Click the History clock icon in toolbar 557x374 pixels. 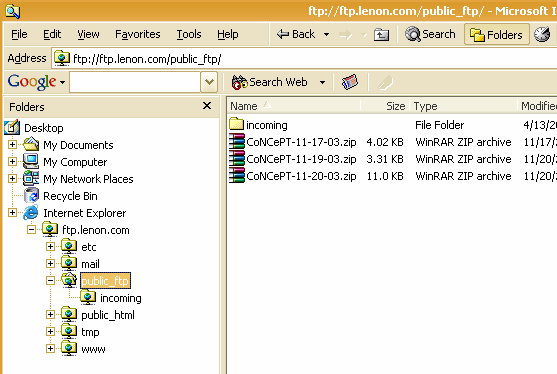(x=542, y=34)
